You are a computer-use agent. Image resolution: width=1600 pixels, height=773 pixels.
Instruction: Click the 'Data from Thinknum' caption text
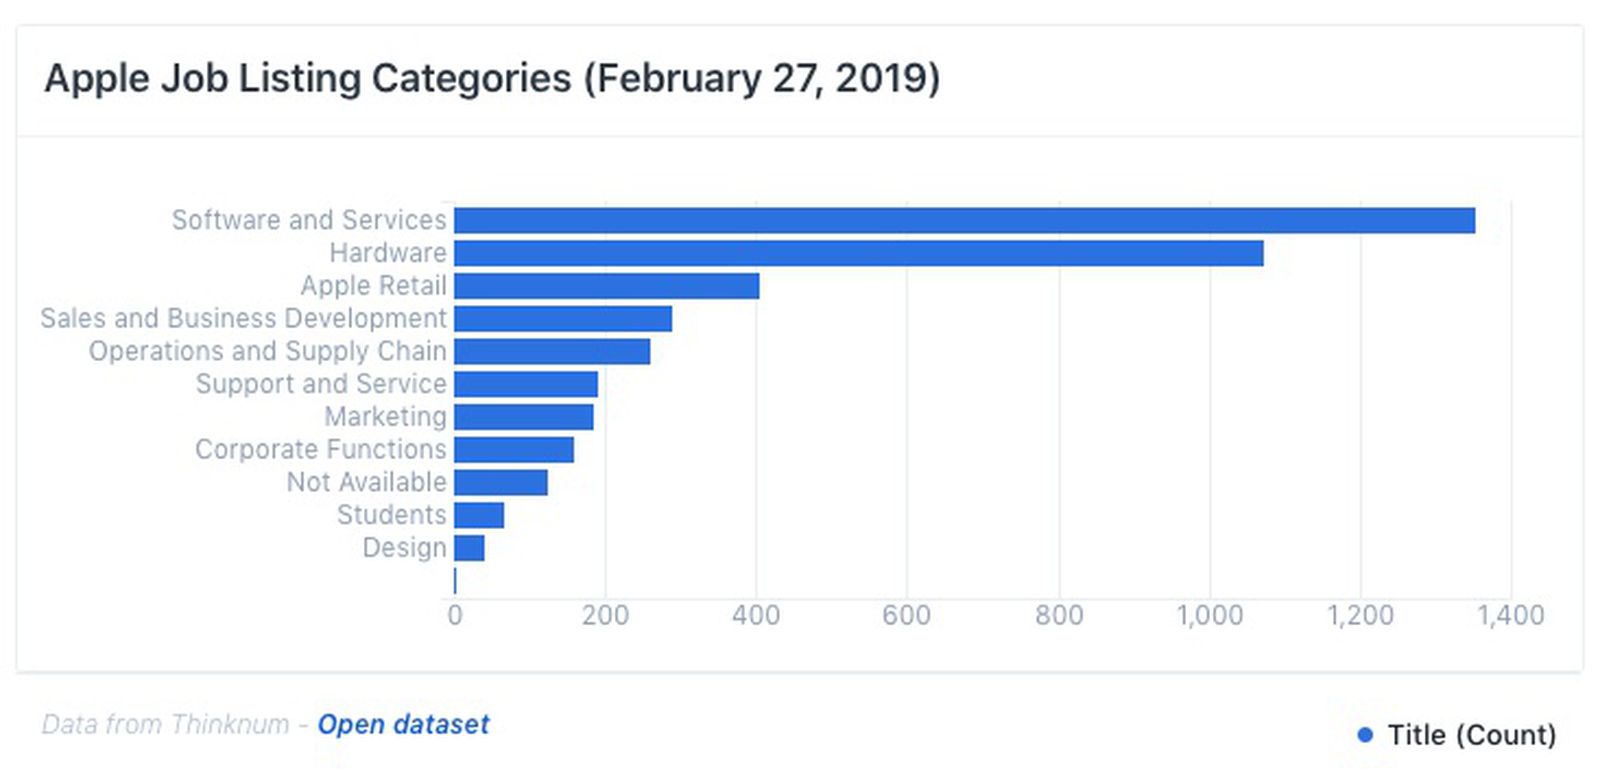[x=165, y=724]
